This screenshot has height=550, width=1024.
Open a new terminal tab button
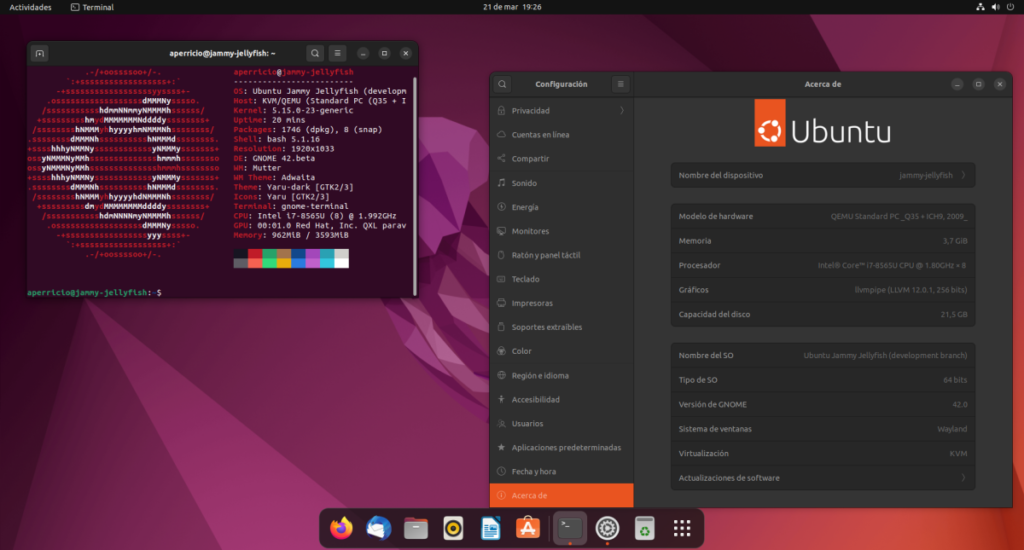tap(40, 53)
